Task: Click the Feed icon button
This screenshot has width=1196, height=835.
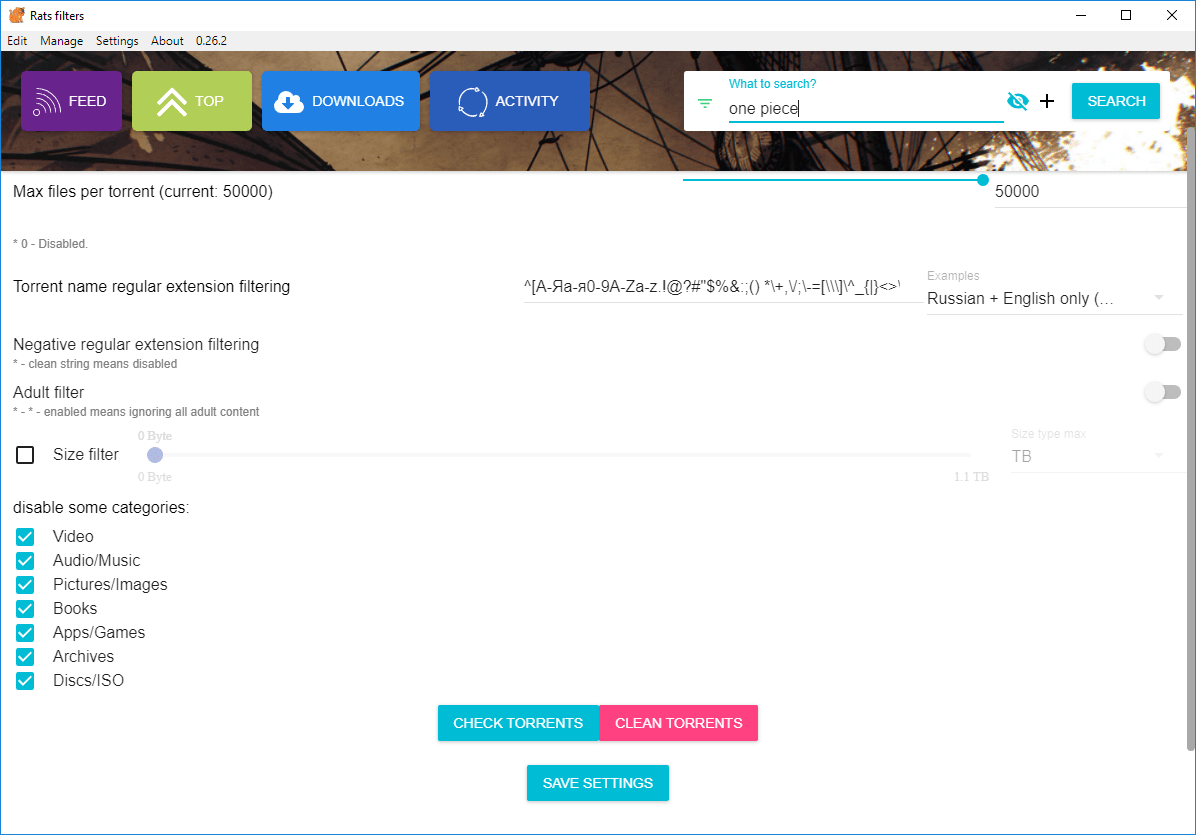Action: tap(71, 101)
